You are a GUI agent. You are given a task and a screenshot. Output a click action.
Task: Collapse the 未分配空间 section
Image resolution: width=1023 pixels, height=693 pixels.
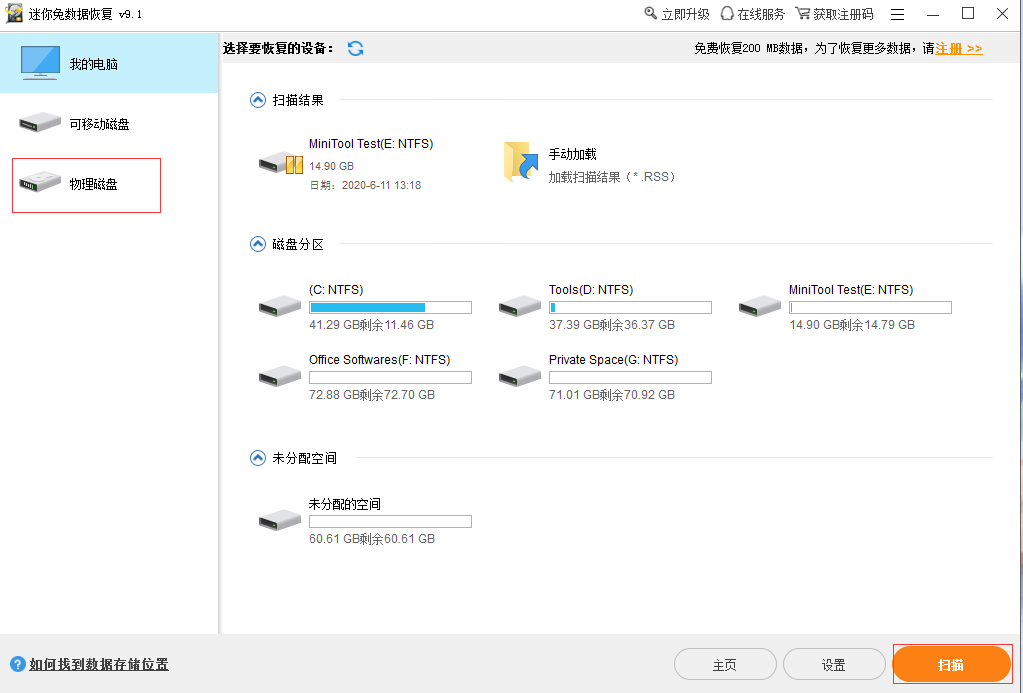258,458
